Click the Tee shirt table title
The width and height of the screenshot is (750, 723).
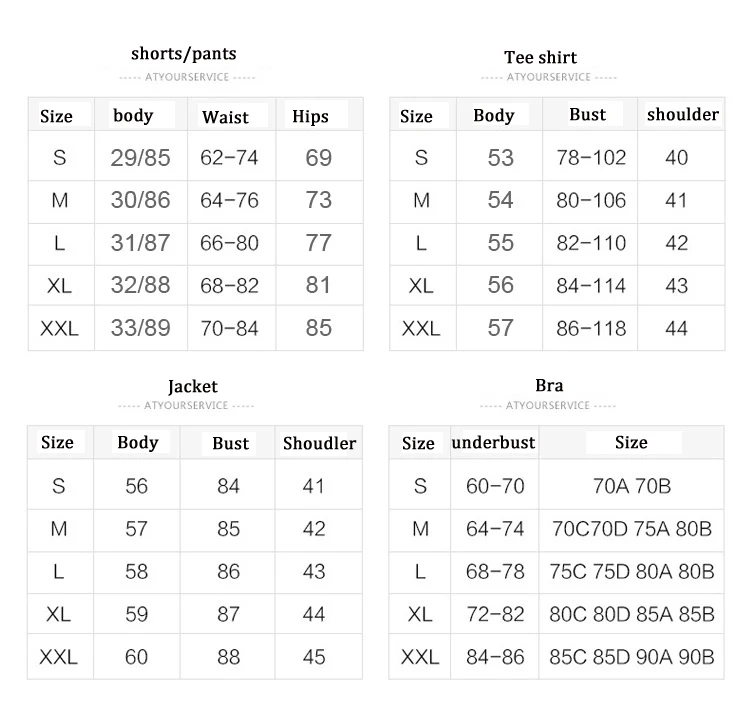tap(540, 57)
